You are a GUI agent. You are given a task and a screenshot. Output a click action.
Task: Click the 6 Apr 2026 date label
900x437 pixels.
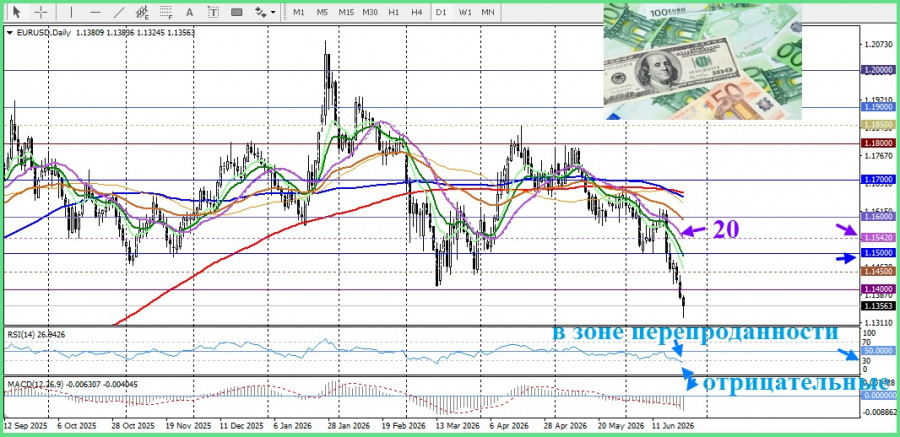511,427
